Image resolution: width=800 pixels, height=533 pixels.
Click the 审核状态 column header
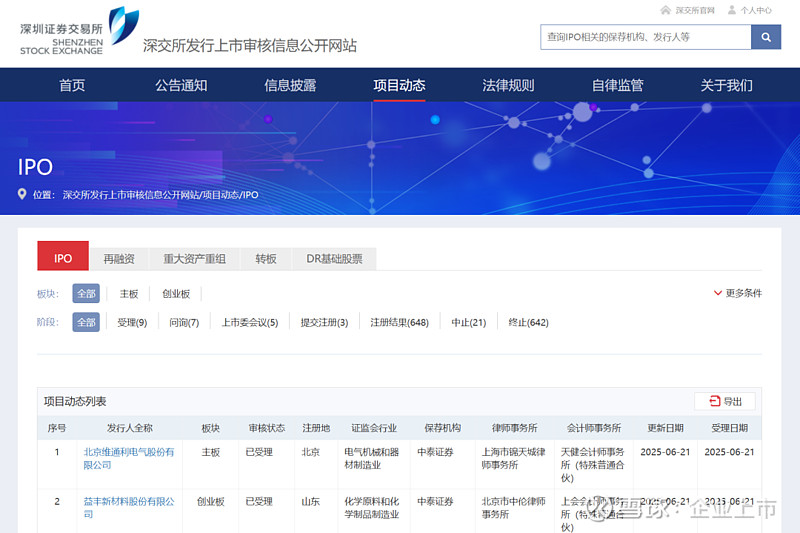pos(267,428)
